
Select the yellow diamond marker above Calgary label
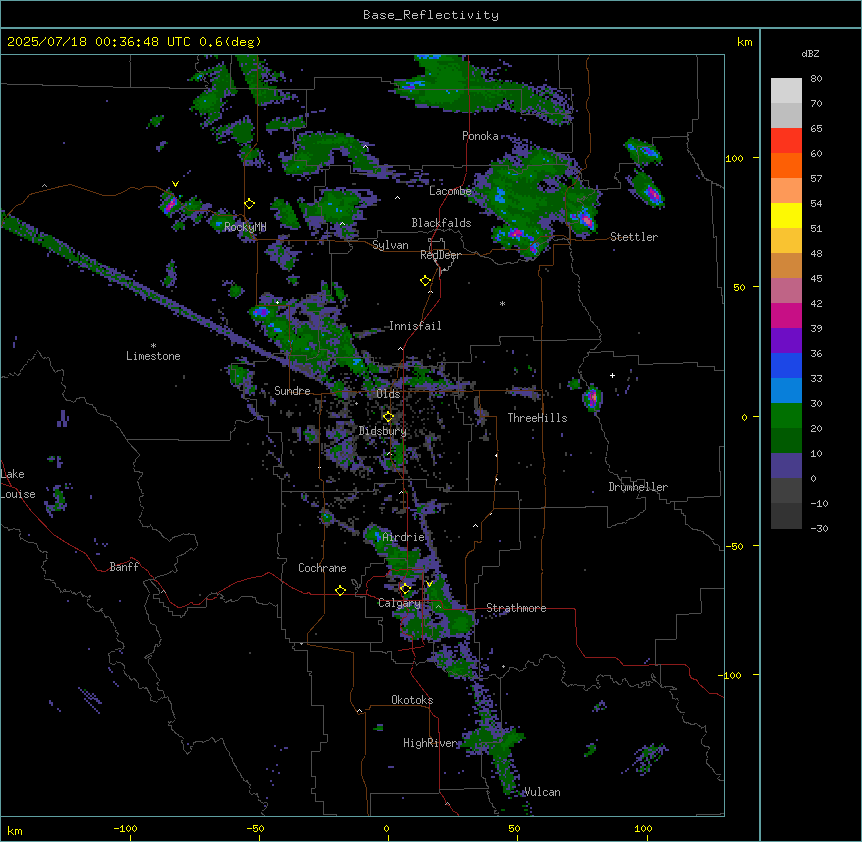[x=405, y=589]
